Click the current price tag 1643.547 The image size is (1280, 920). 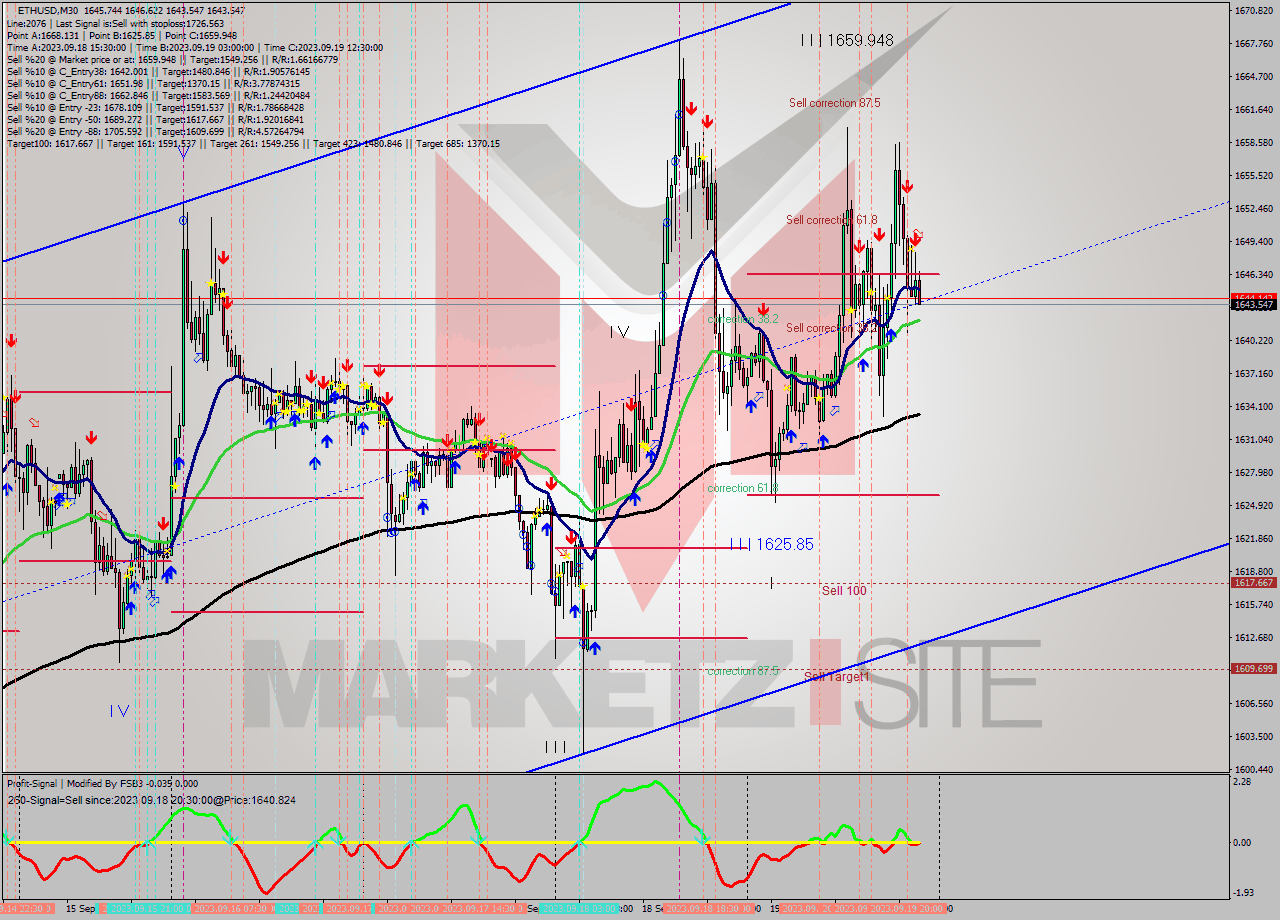pos(1253,305)
